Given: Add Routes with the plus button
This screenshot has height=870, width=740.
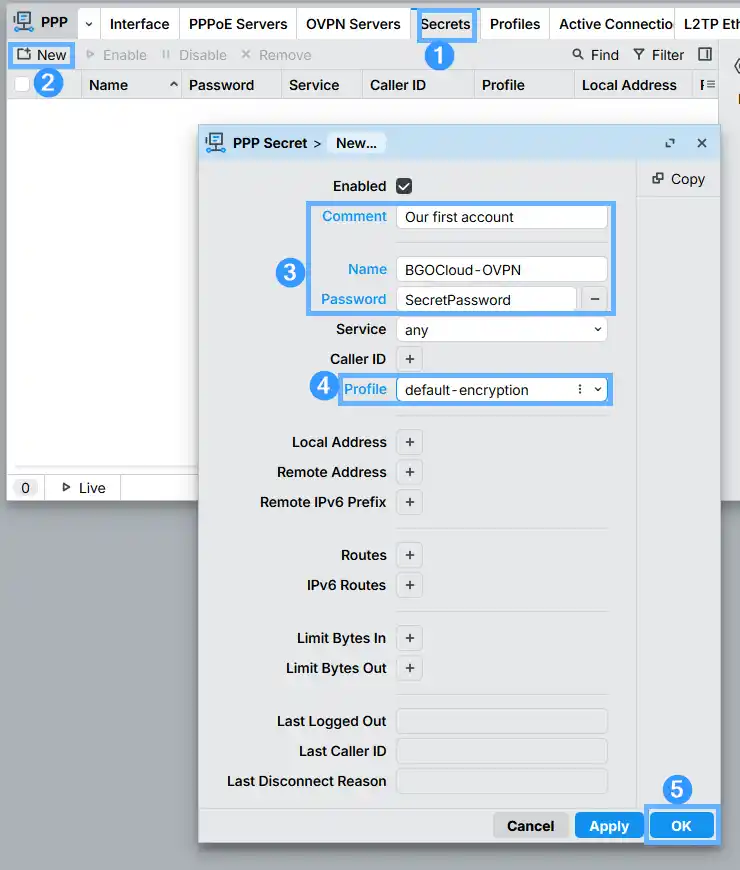Looking at the screenshot, I should [409, 555].
